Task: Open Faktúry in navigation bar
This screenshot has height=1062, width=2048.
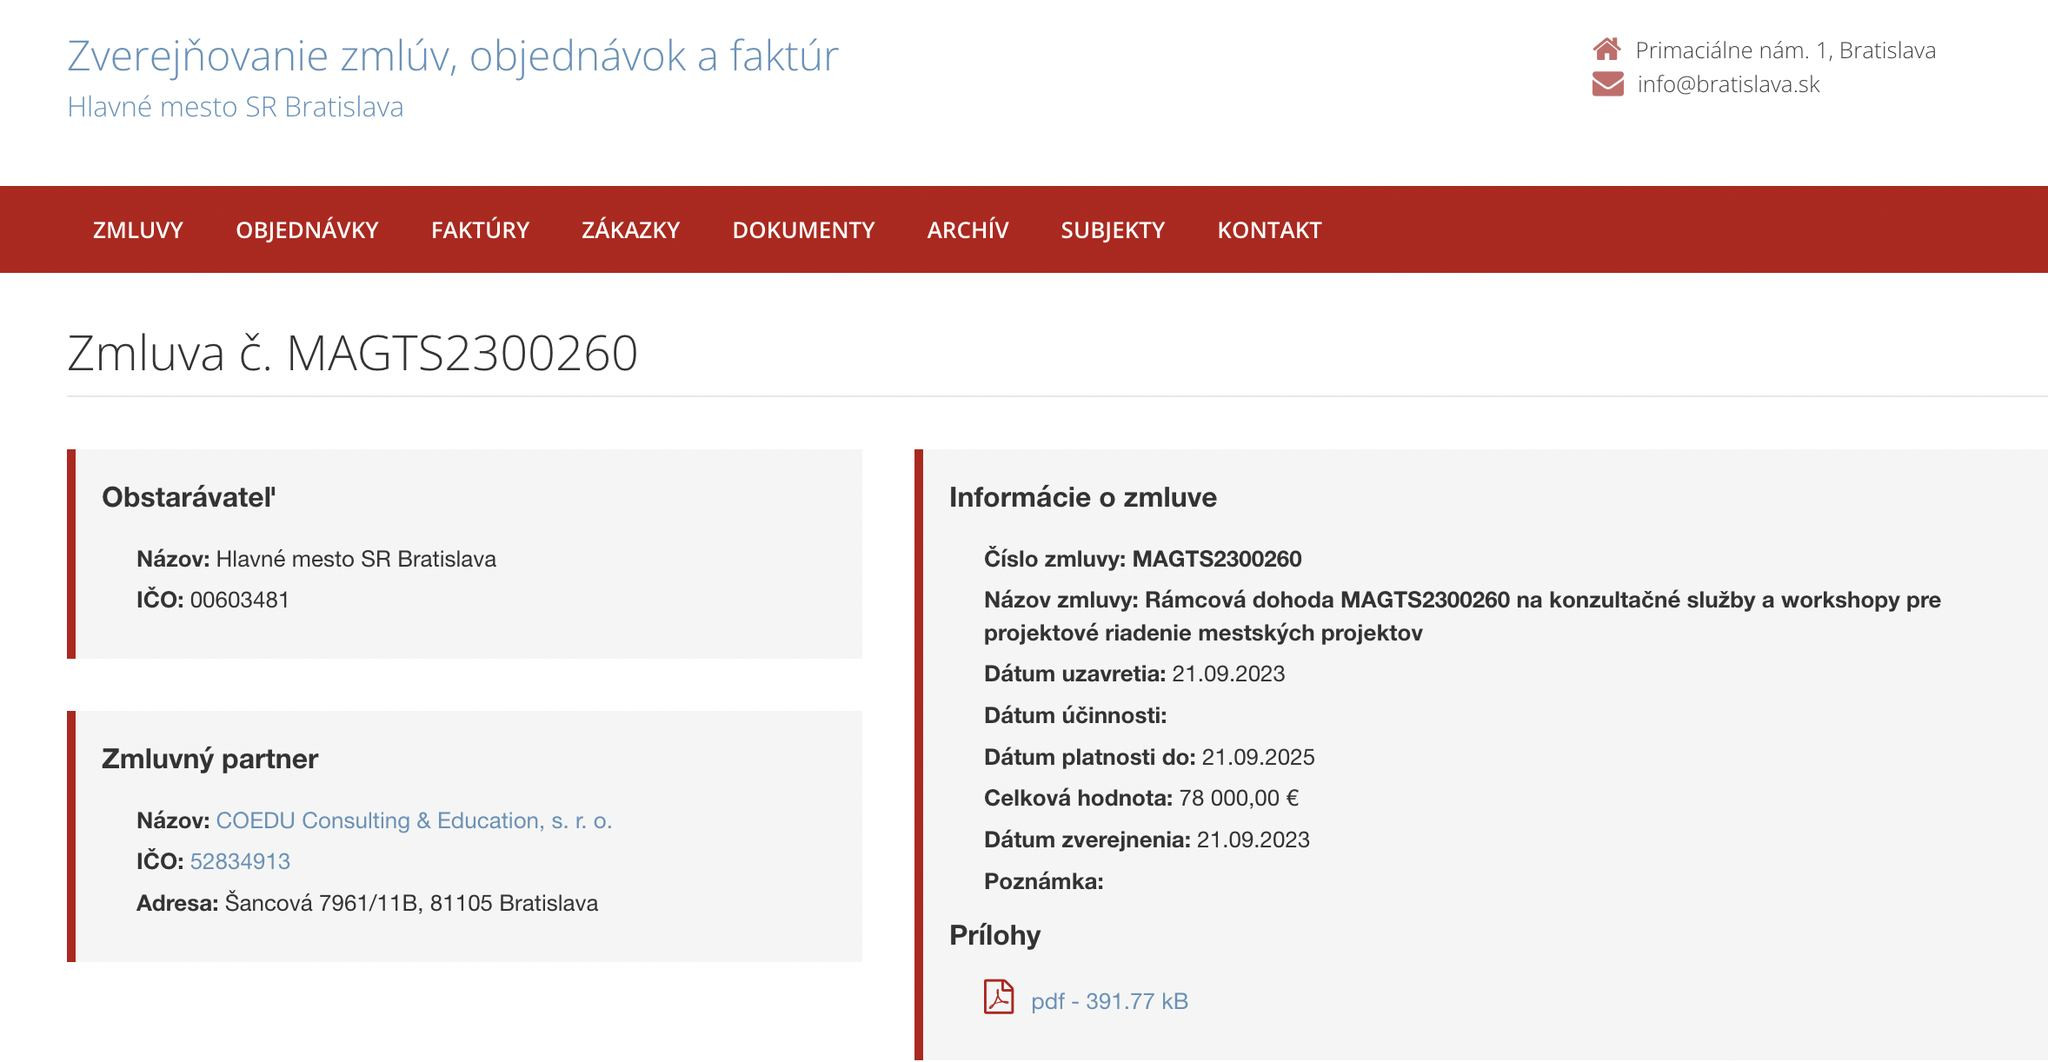Action: [480, 230]
